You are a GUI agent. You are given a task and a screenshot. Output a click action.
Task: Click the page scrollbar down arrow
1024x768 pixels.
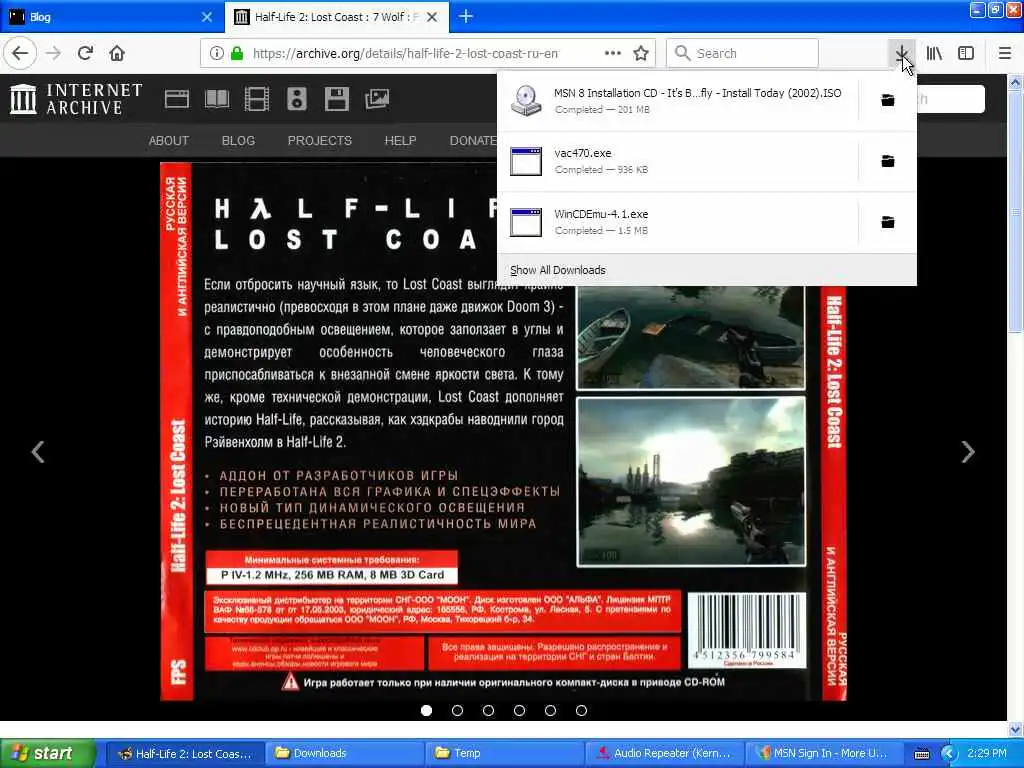coord(1016,728)
